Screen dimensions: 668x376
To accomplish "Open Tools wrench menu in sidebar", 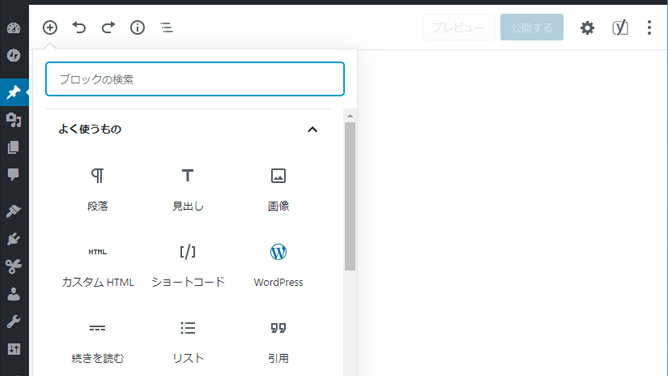I will 14,321.
